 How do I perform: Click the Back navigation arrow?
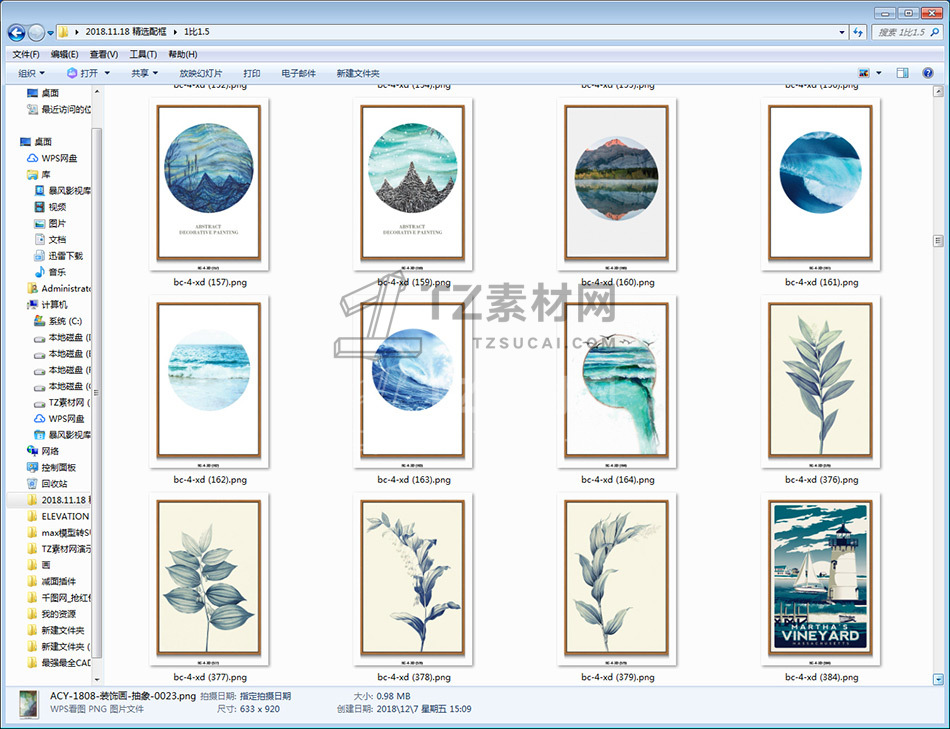click(x=16, y=32)
